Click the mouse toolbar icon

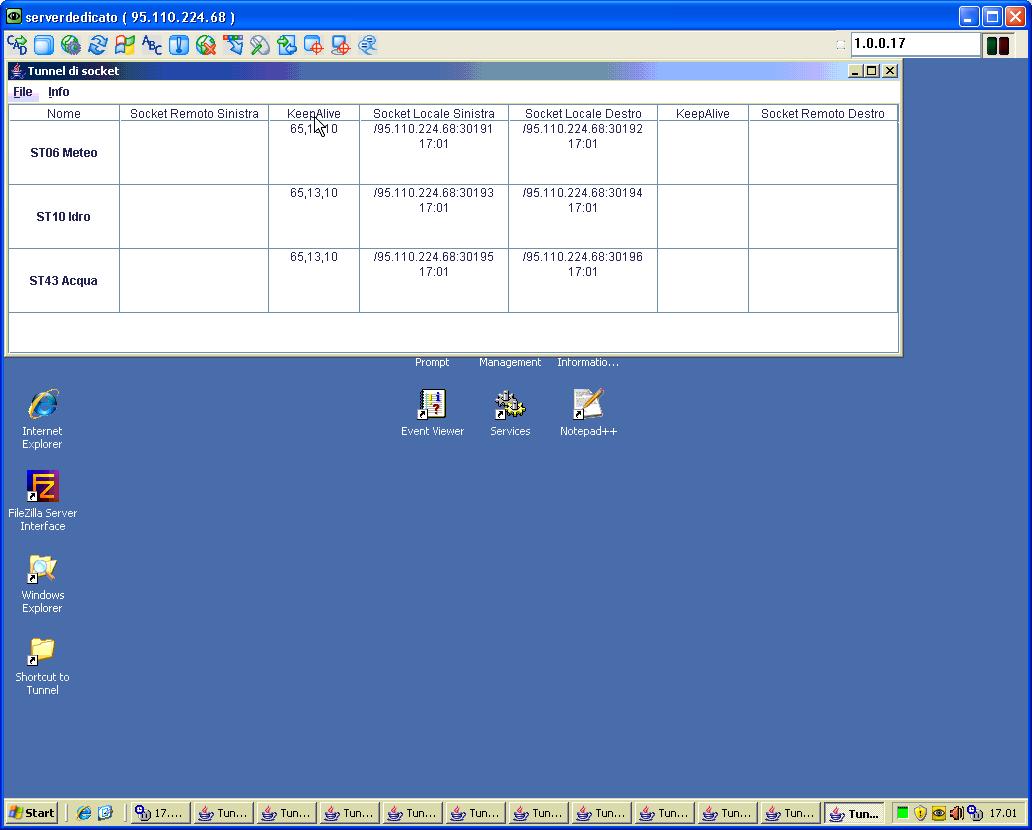point(260,45)
